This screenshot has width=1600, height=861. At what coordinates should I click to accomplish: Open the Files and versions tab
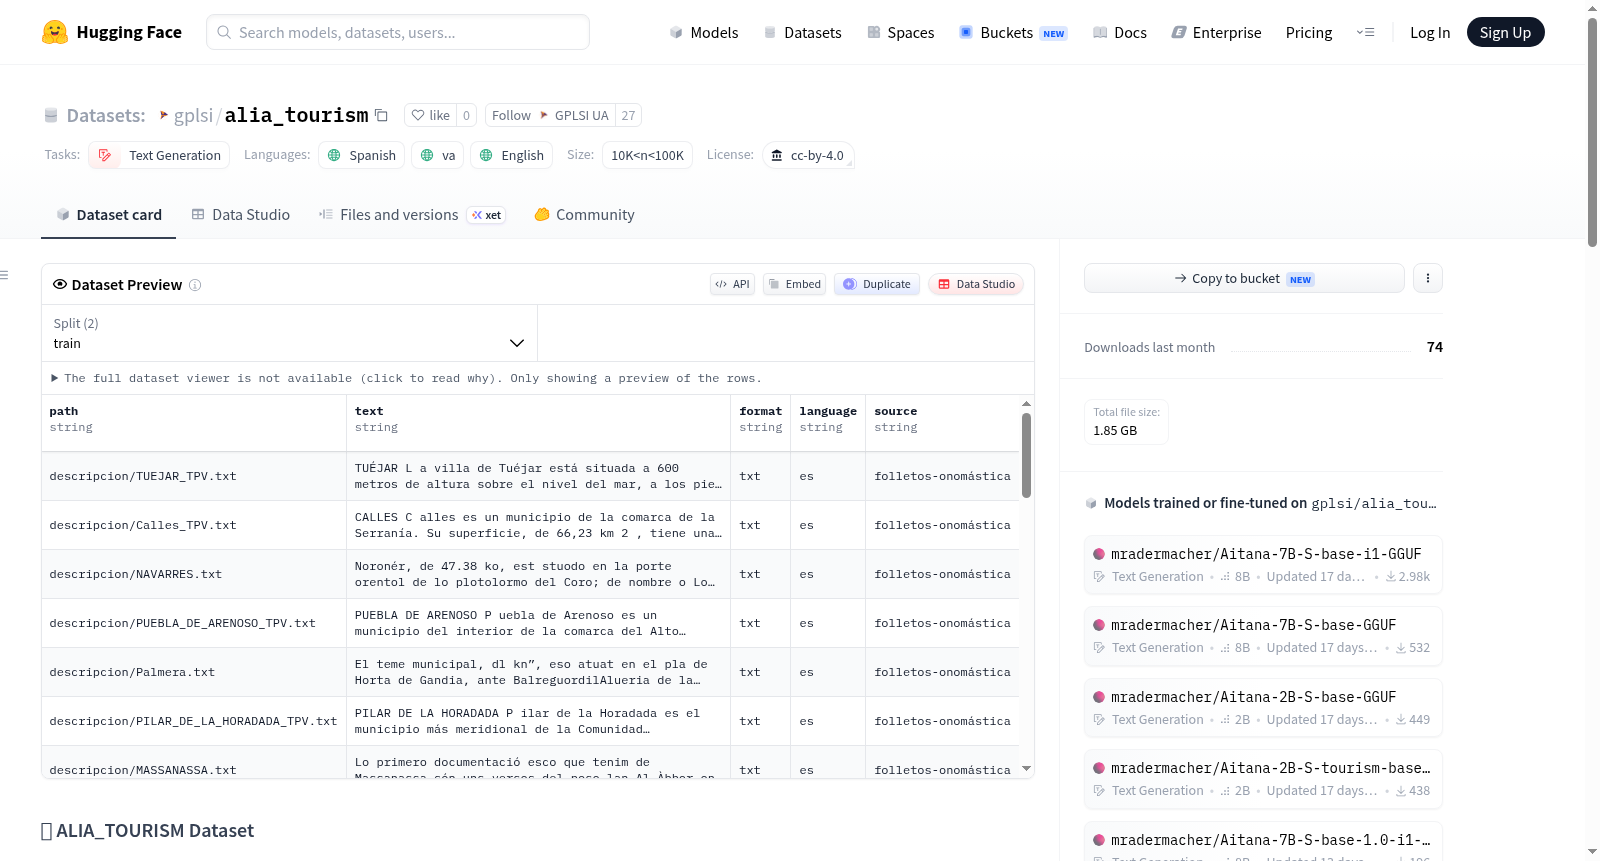412,215
